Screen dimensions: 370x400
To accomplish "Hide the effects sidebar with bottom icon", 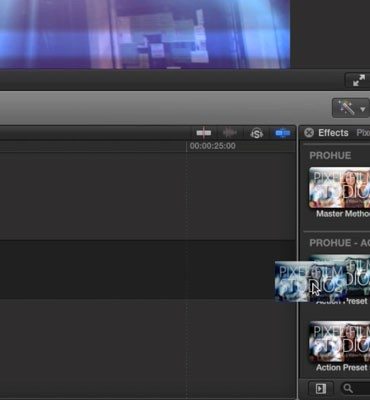I will pos(320,388).
